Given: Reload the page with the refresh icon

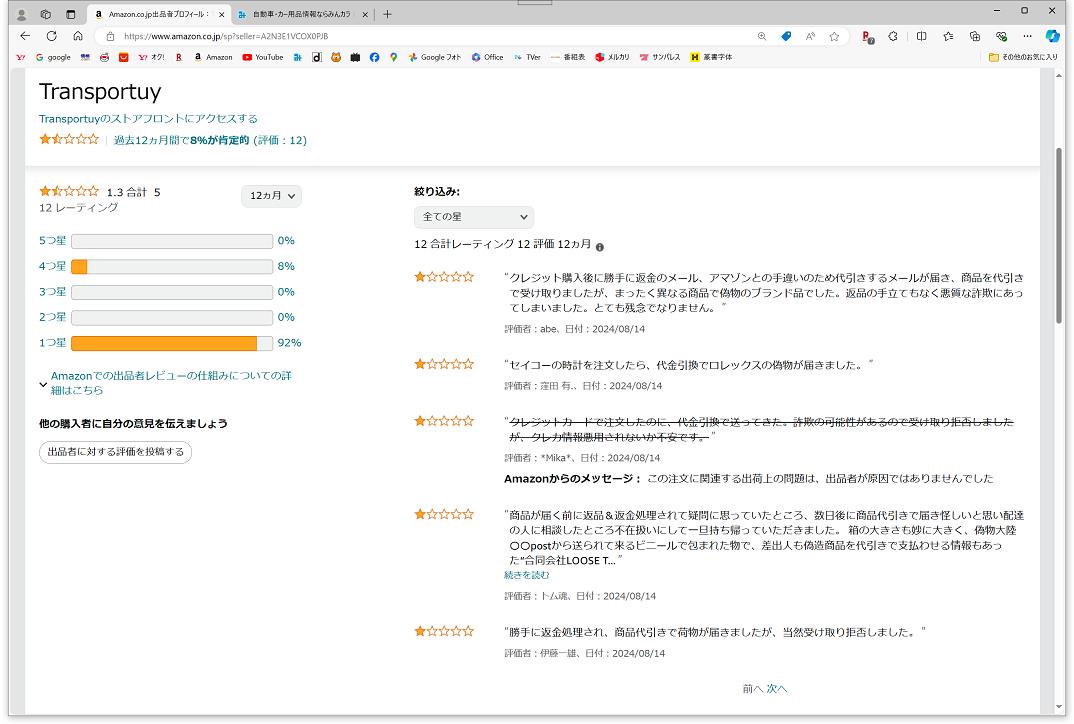Looking at the screenshot, I should pyautogui.click(x=51, y=36).
